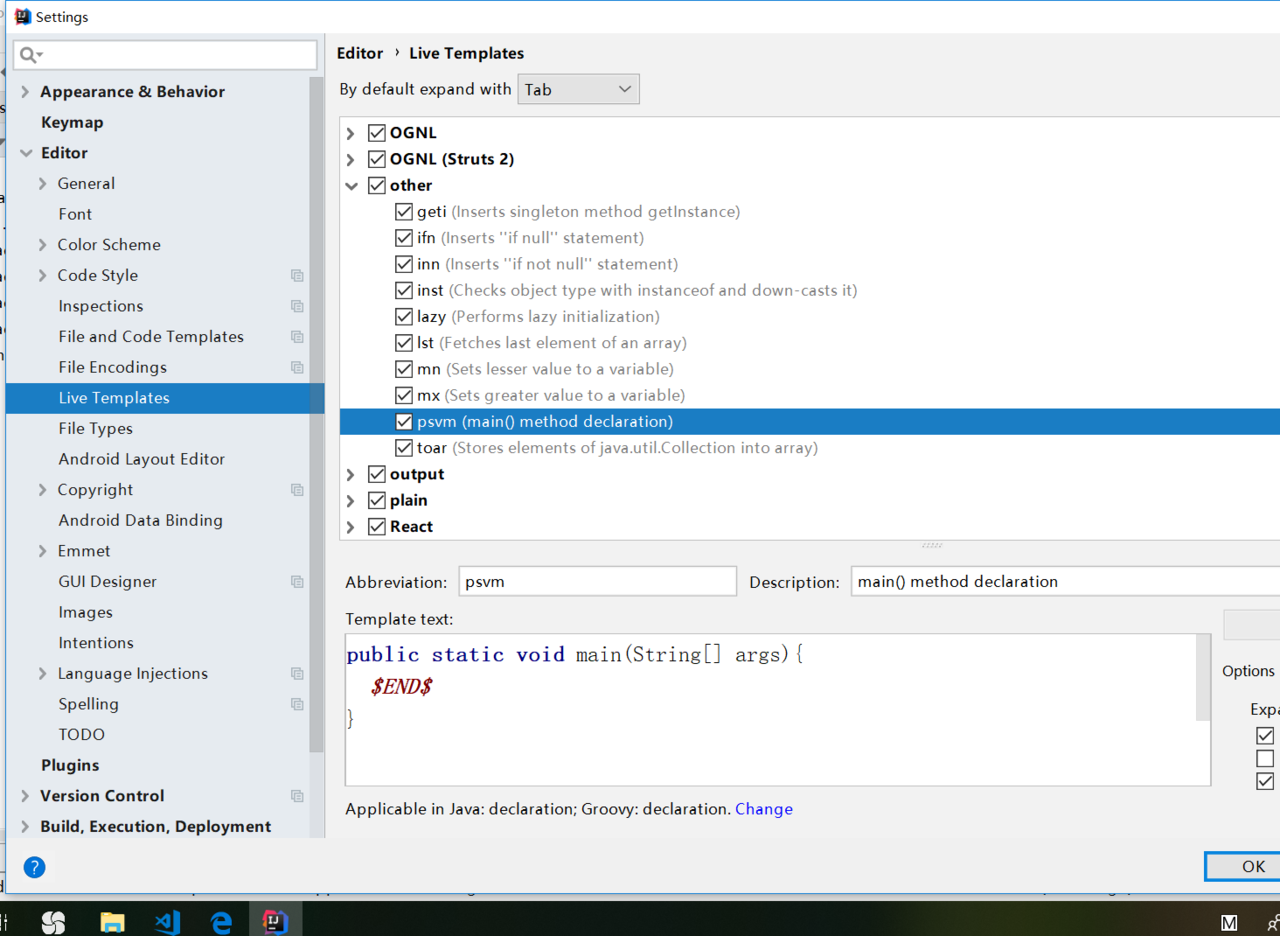This screenshot has height=936, width=1280.
Task: Open Microsoft Edge from the taskbar
Action: 221,921
